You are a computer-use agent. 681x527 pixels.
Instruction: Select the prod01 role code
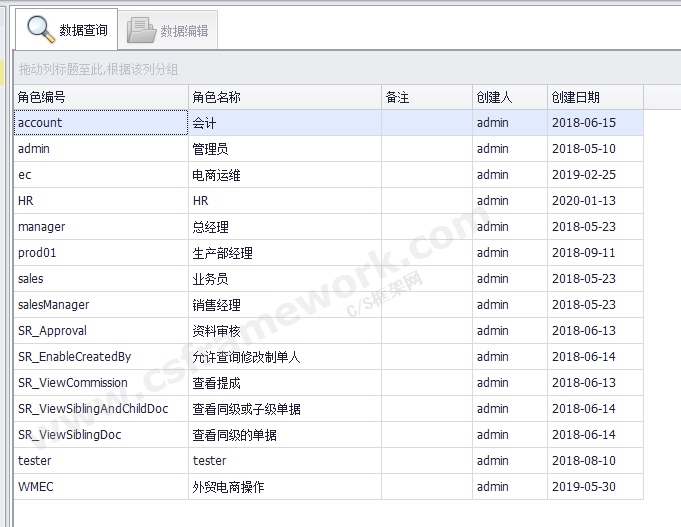pos(101,253)
